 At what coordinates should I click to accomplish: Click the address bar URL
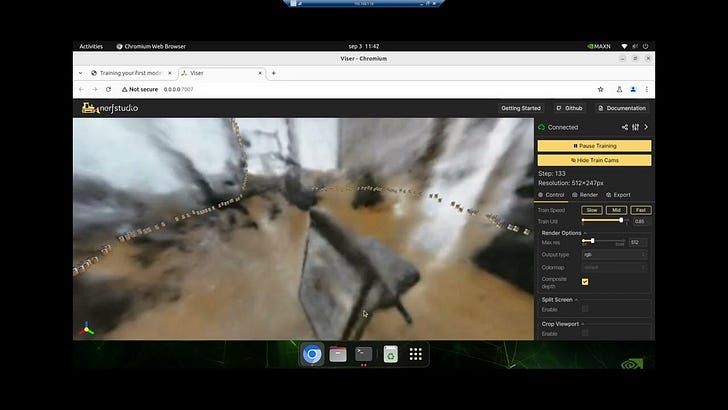click(x=178, y=89)
